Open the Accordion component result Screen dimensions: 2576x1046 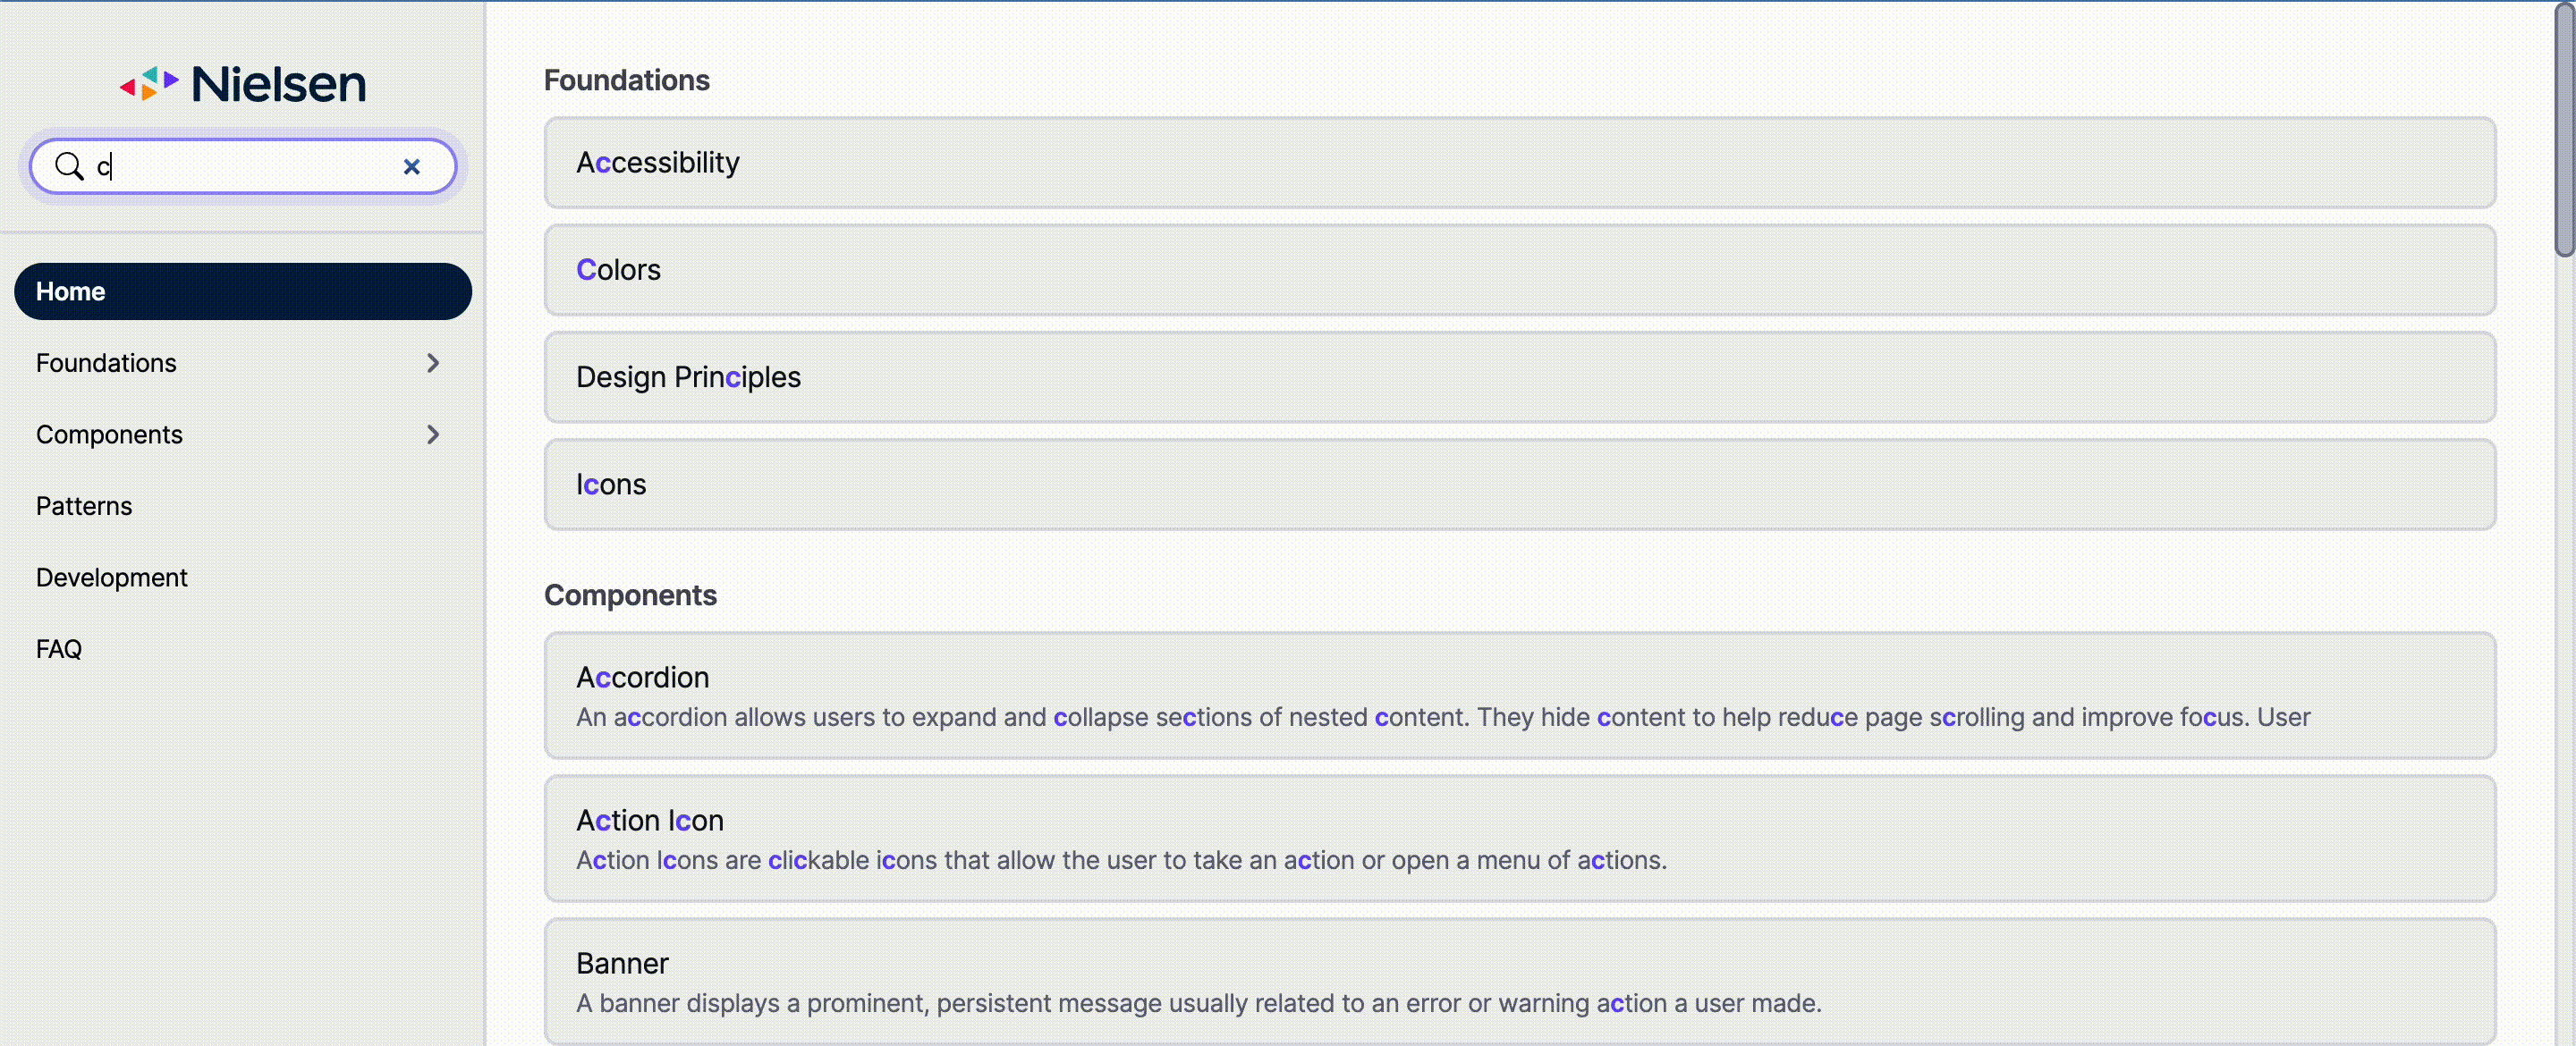tap(1519, 696)
